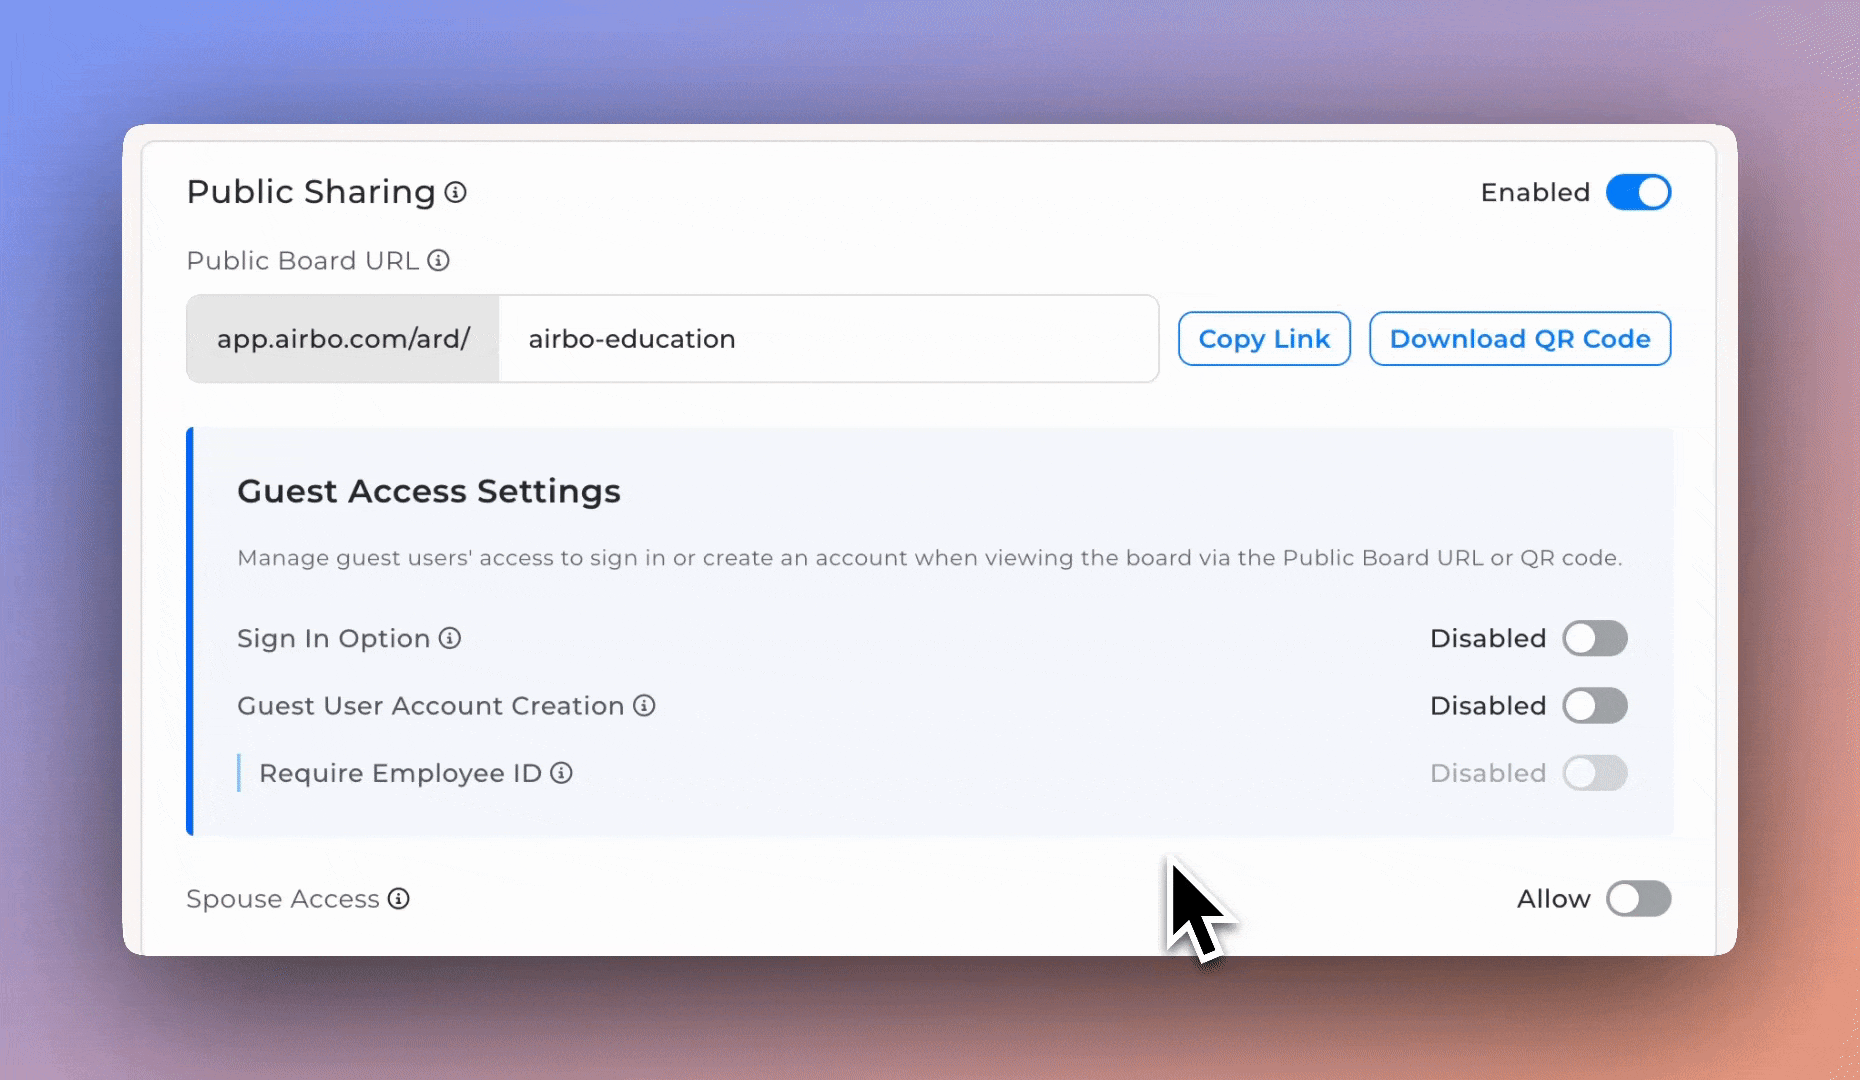
Task: Turn on Guest User Account Creation toggle
Action: pos(1595,706)
